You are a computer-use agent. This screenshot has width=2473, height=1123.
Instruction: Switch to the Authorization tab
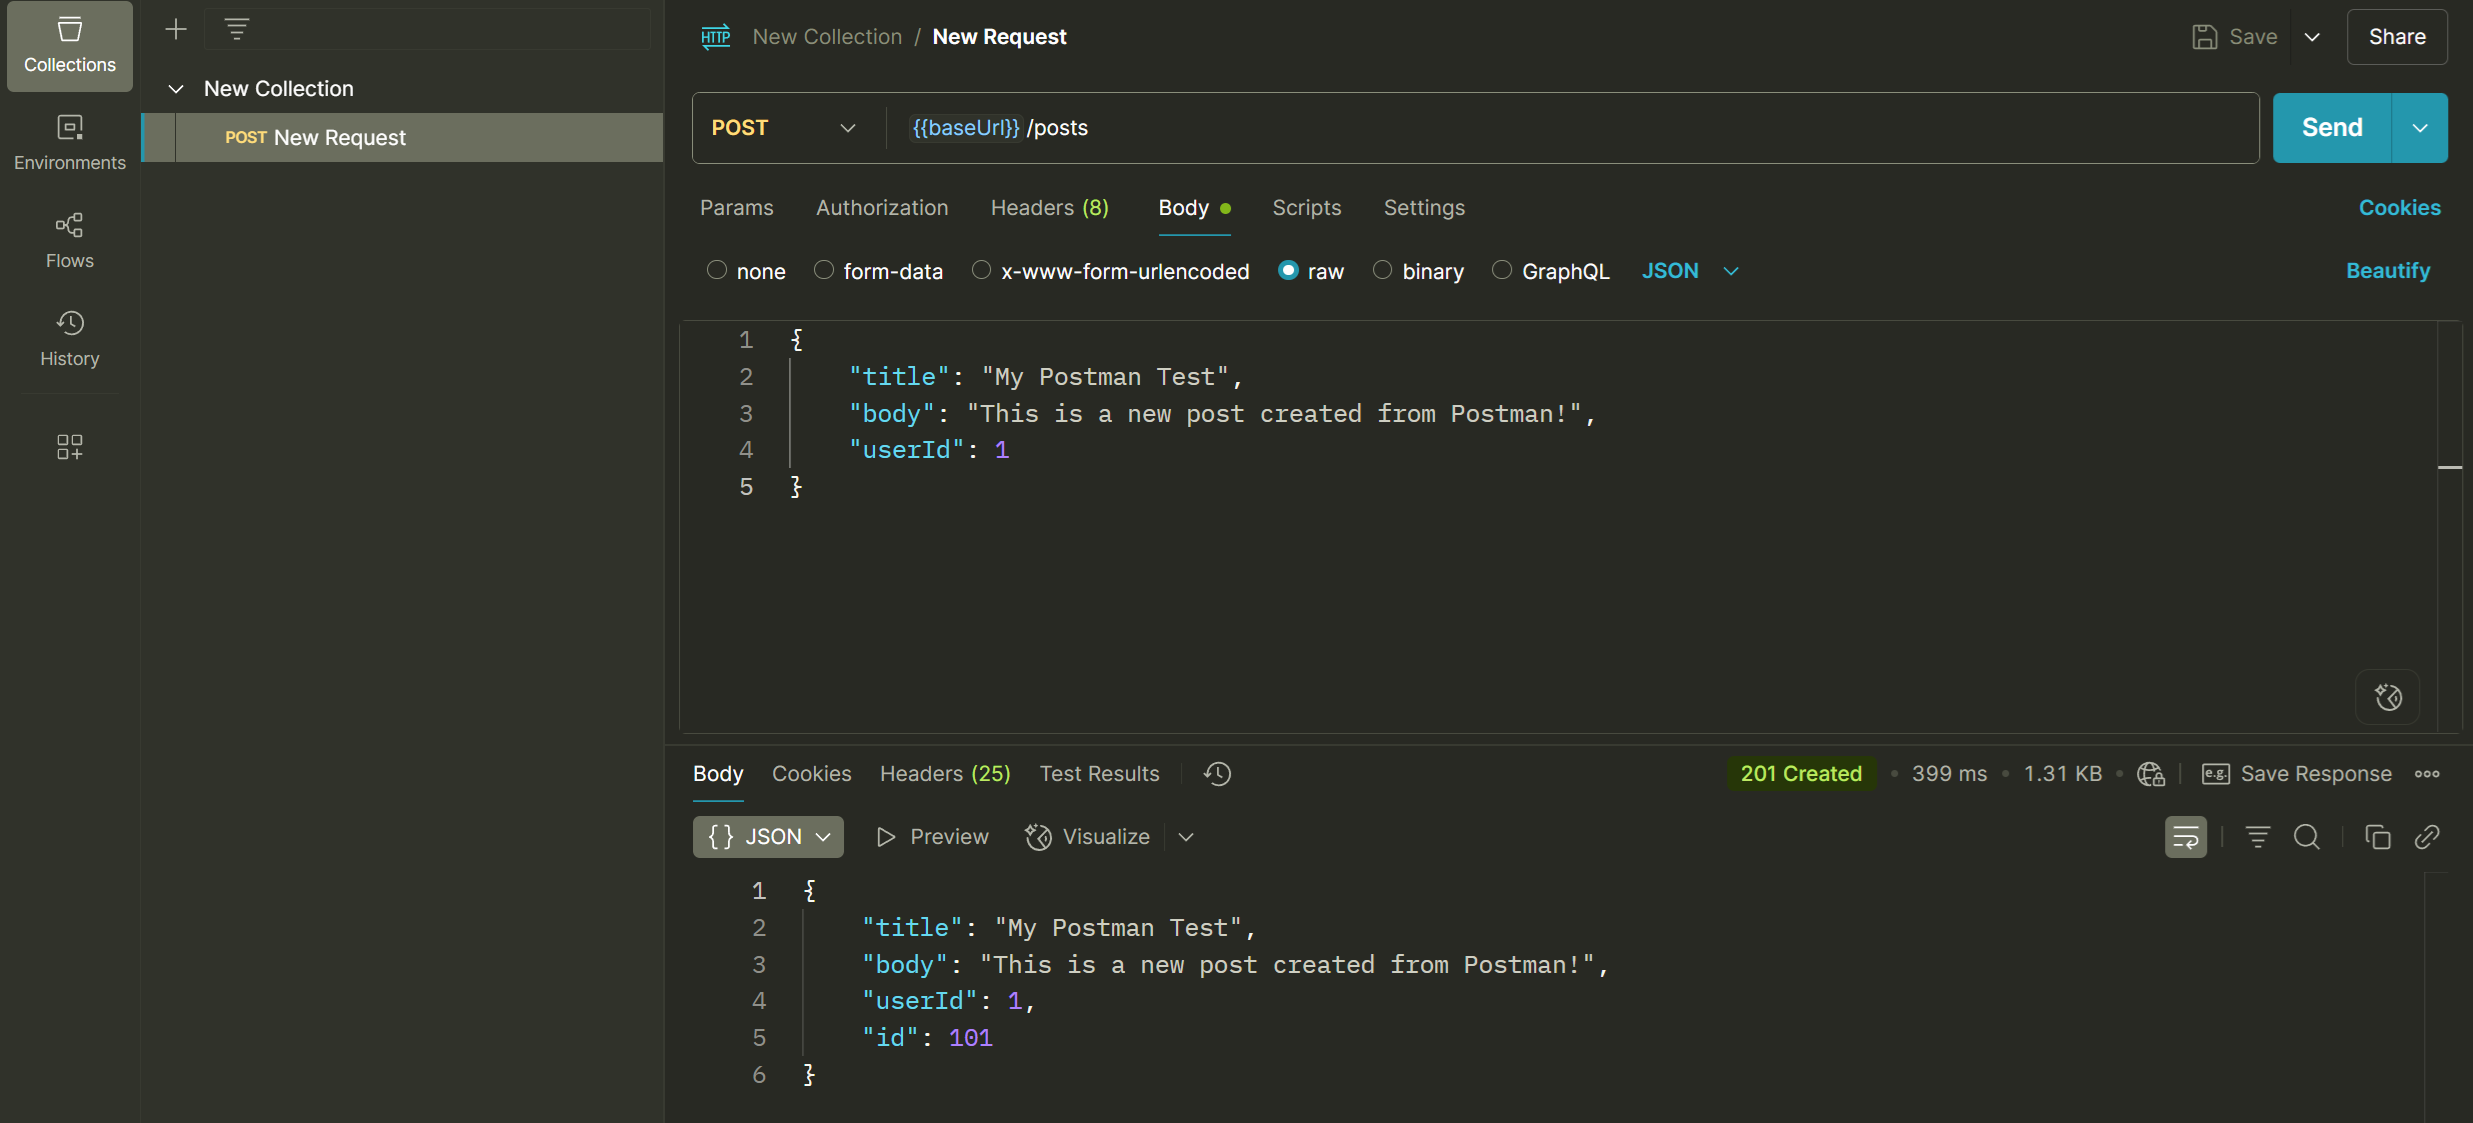tap(882, 208)
